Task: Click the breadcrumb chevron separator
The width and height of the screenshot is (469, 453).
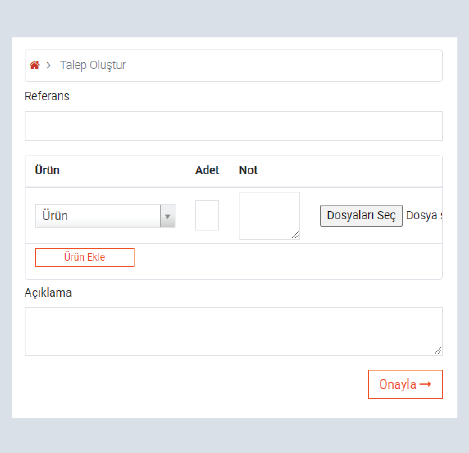Action: coord(49,65)
